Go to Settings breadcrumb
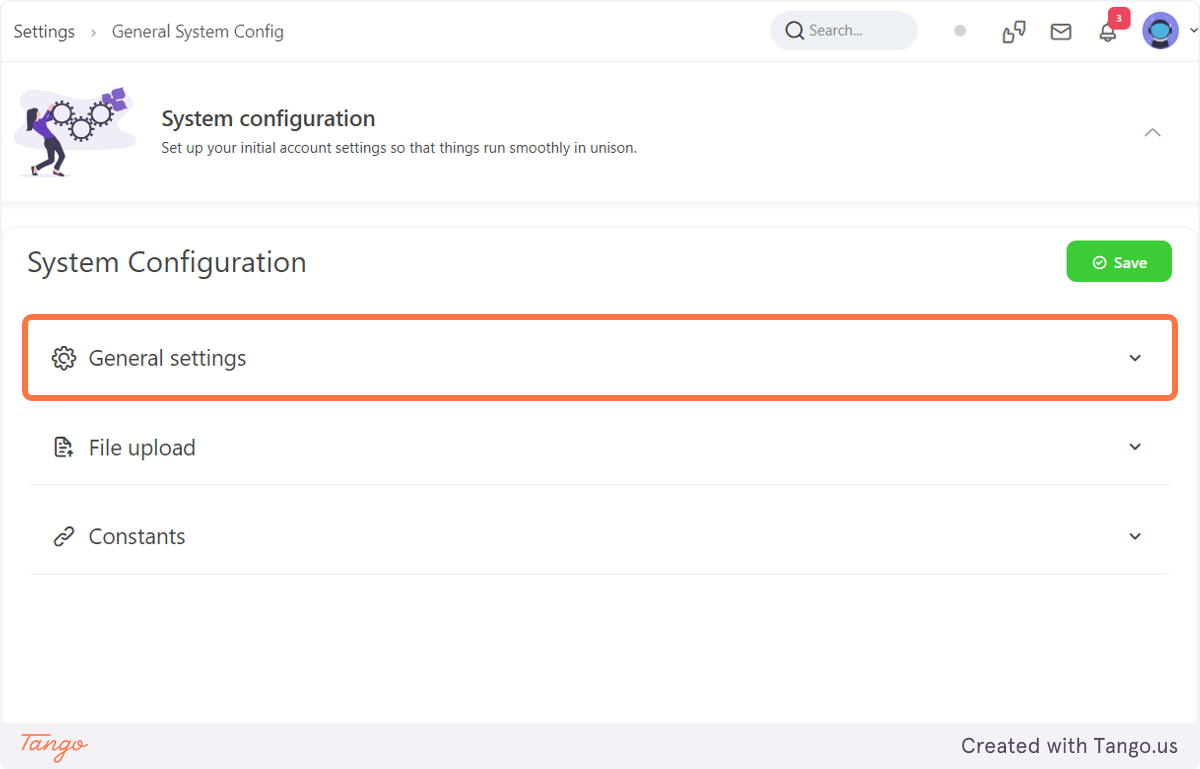The height and width of the screenshot is (769, 1200). pyautogui.click(x=44, y=32)
